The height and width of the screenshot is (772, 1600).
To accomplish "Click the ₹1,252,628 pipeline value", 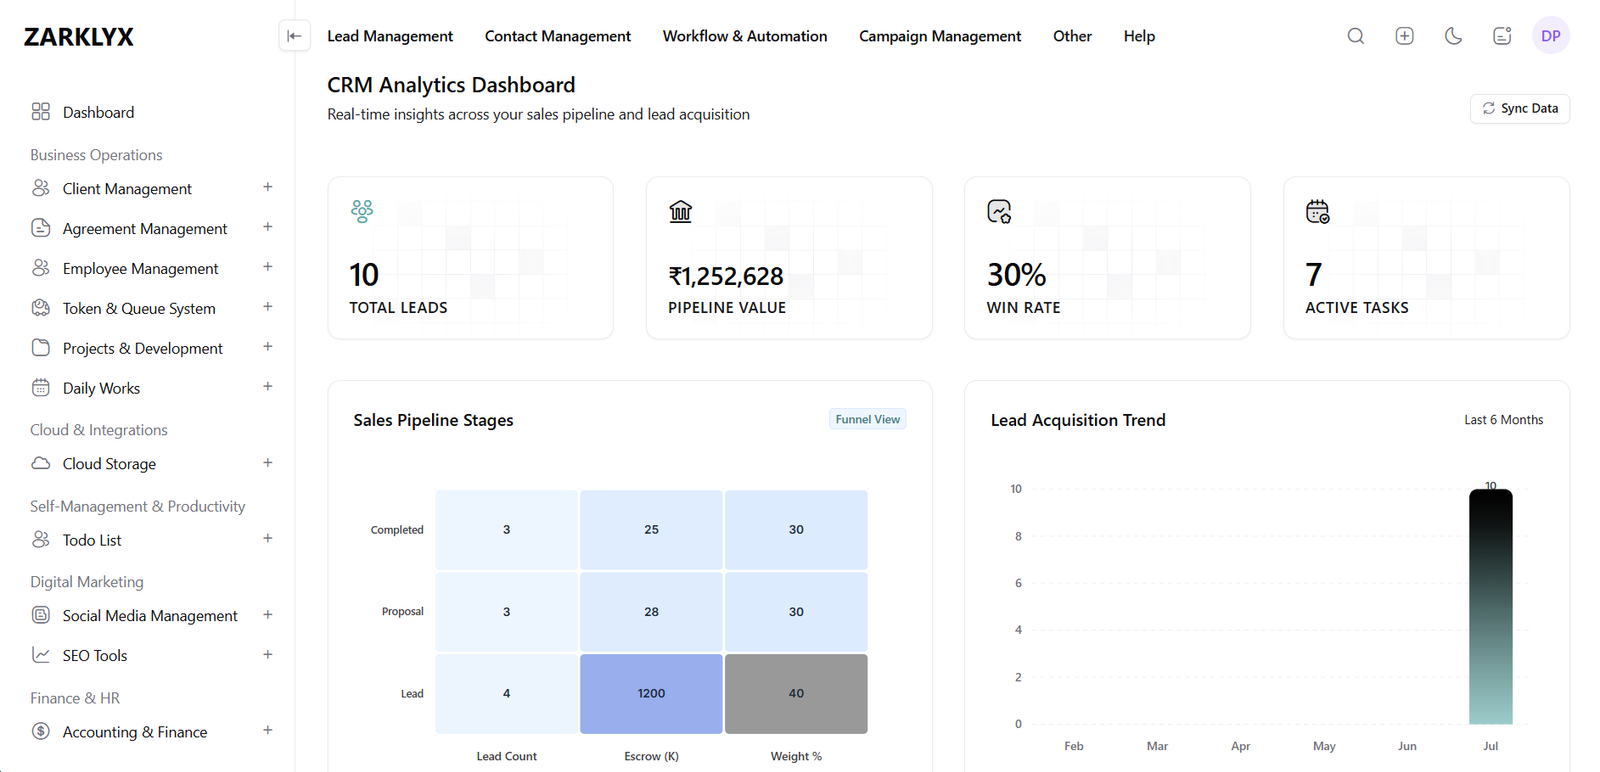I will (726, 276).
